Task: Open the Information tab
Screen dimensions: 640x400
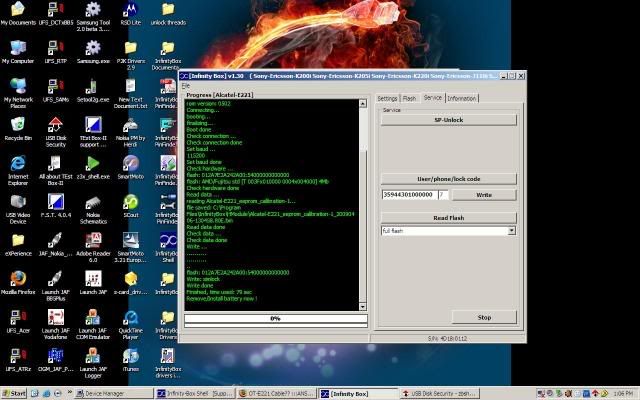Action: click(461, 98)
